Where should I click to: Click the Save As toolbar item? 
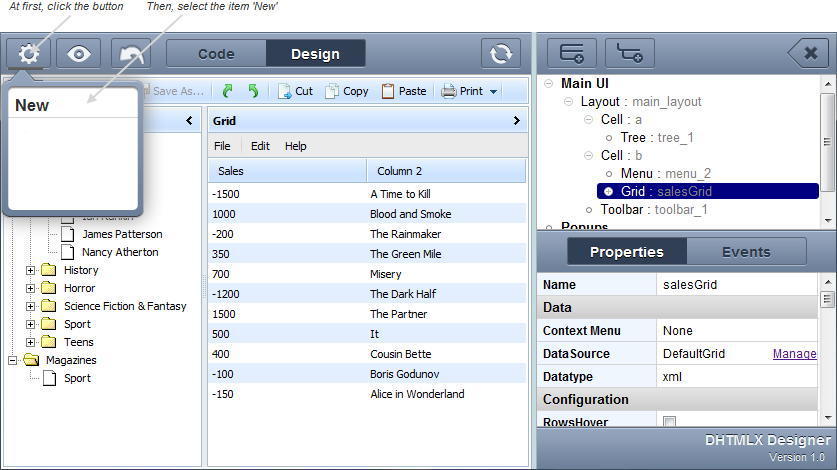(173, 91)
